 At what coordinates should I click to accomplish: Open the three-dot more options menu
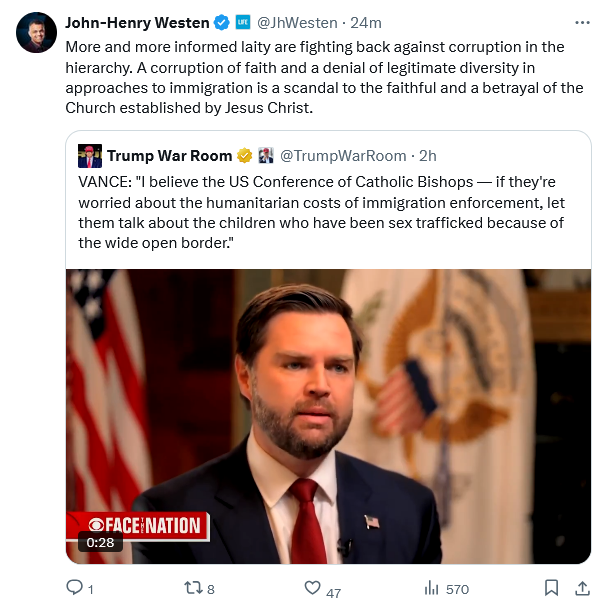tap(582, 22)
